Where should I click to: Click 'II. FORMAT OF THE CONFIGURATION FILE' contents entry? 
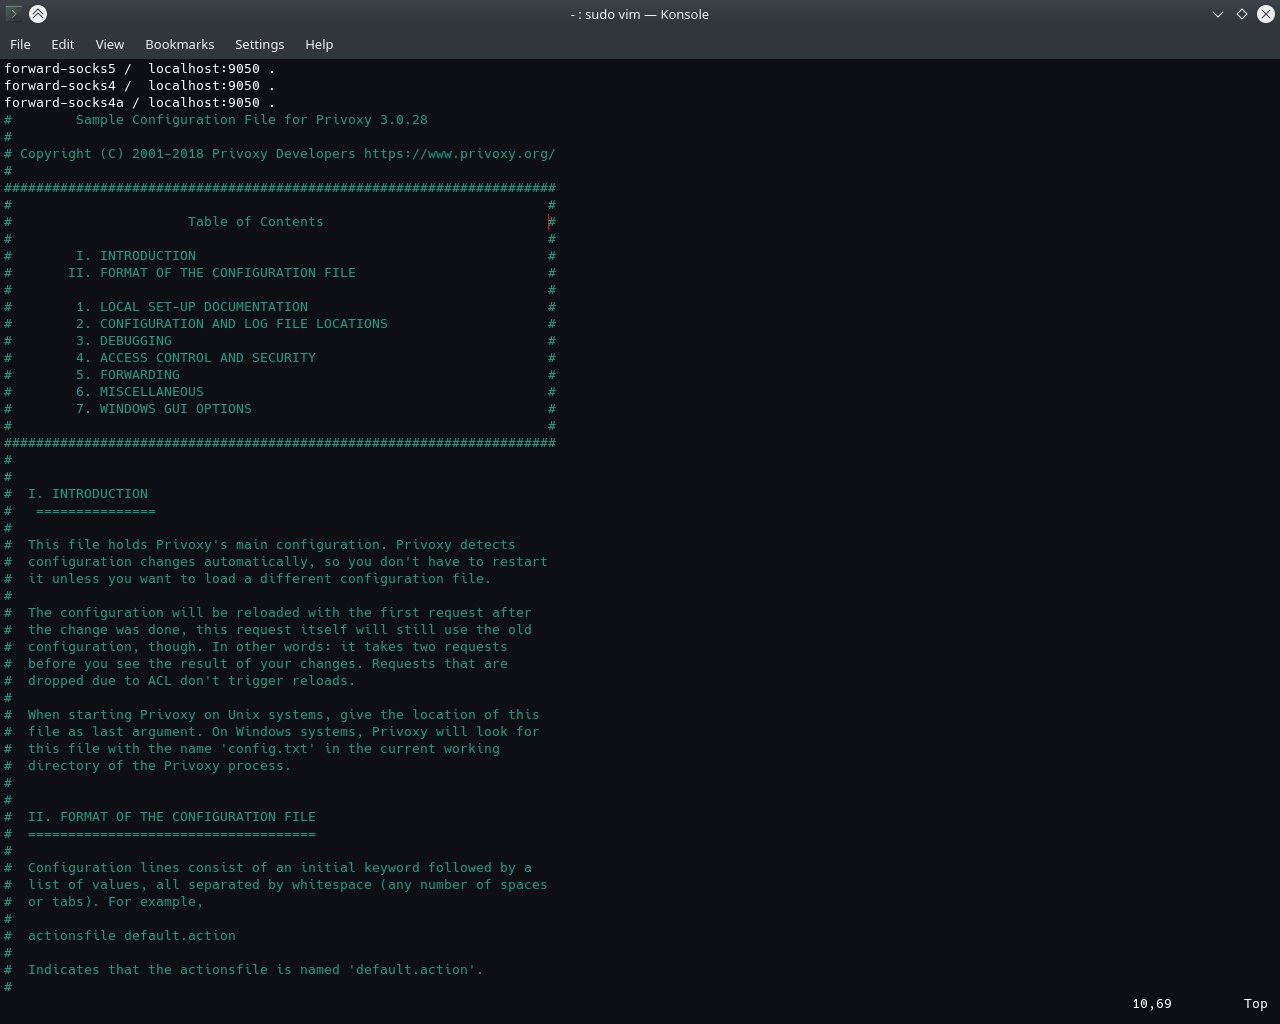[212, 273]
